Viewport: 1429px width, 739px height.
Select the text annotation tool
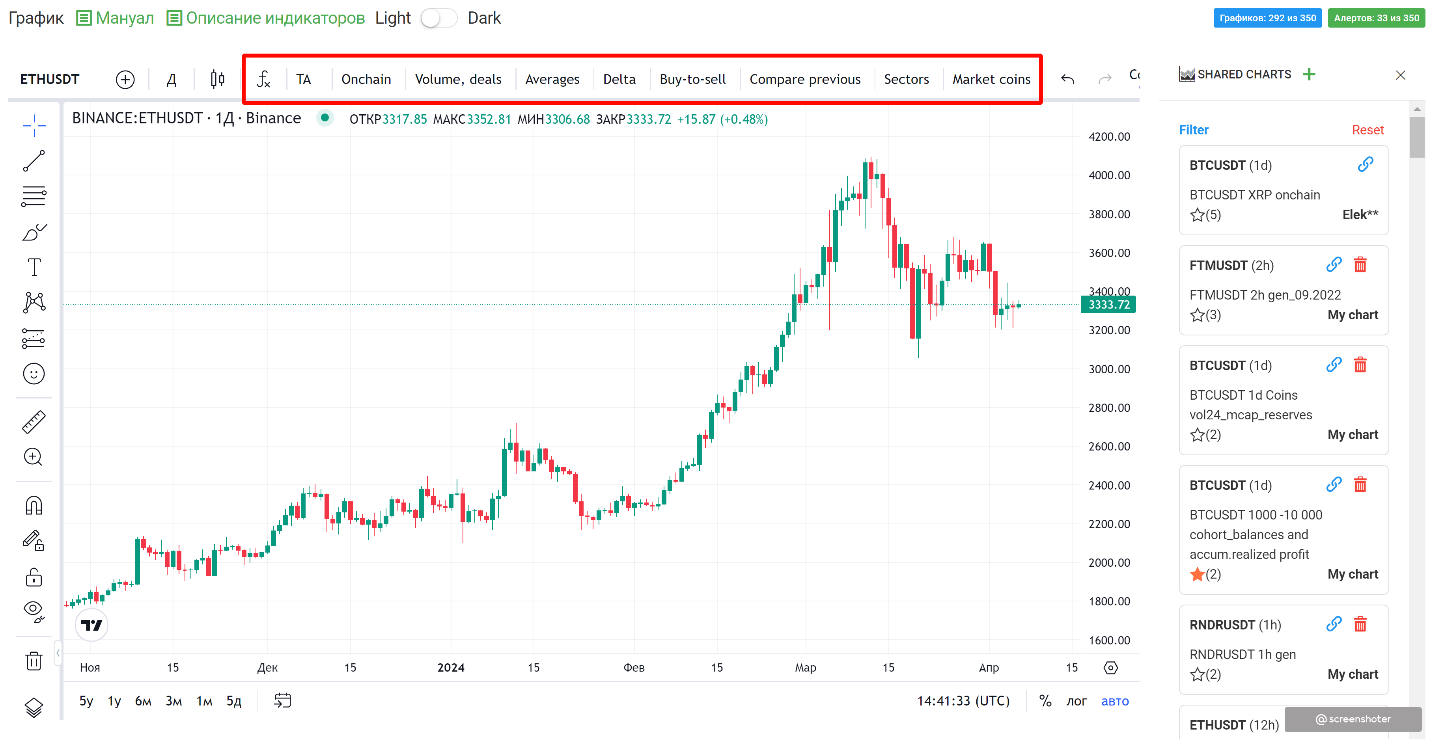pyautogui.click(x=34, y=267)
